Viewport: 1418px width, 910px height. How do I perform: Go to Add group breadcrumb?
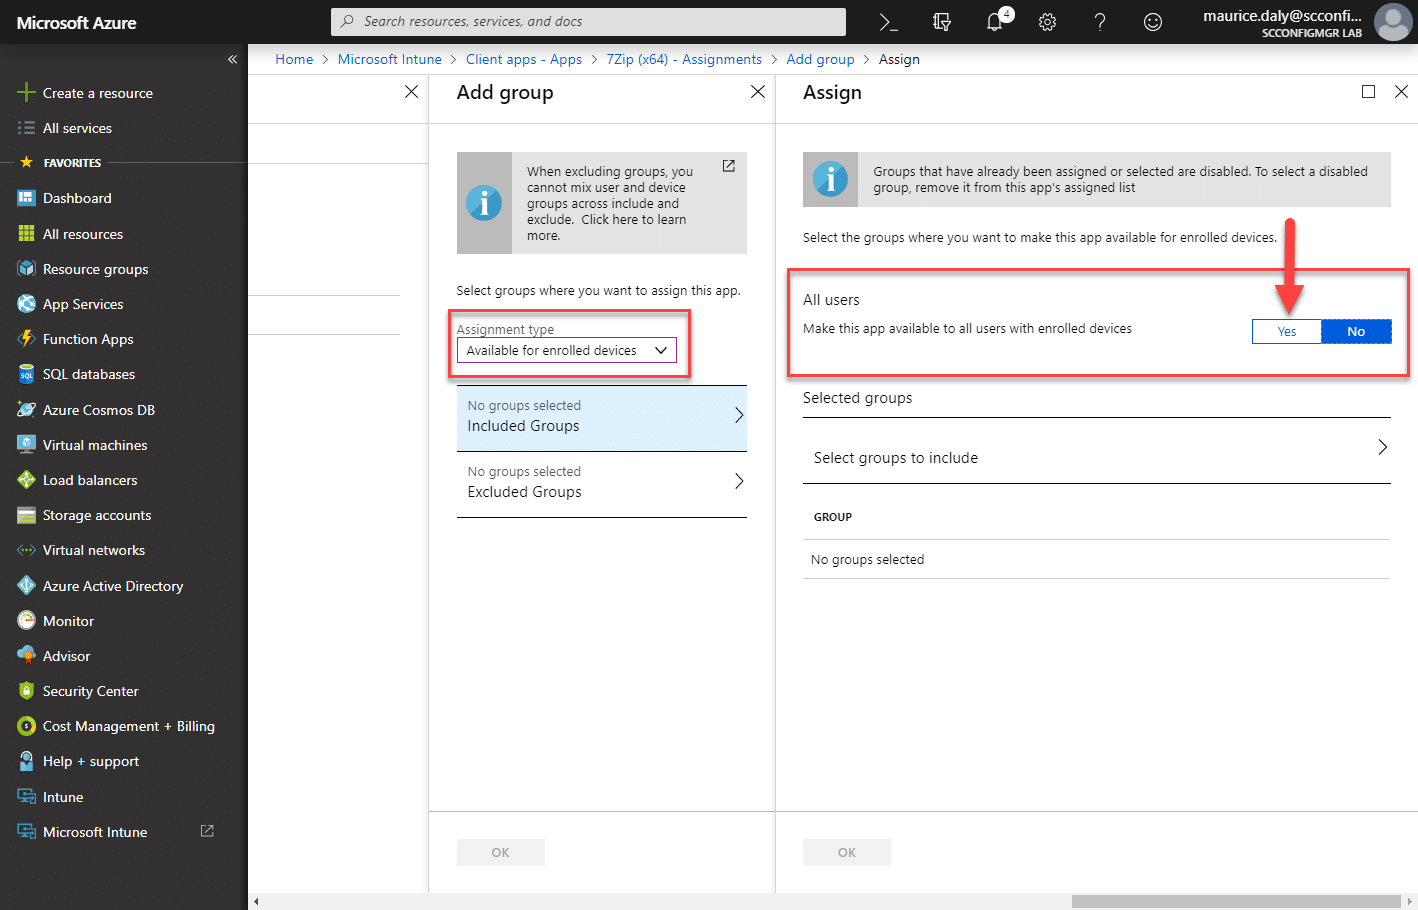pyautogui.click(x=821, y=59)
